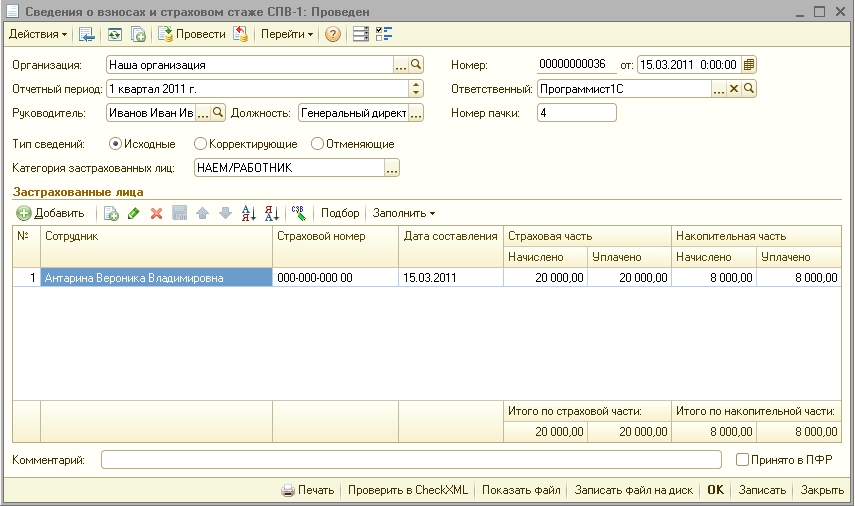Click magnifier icon beside Организация field

416,65
